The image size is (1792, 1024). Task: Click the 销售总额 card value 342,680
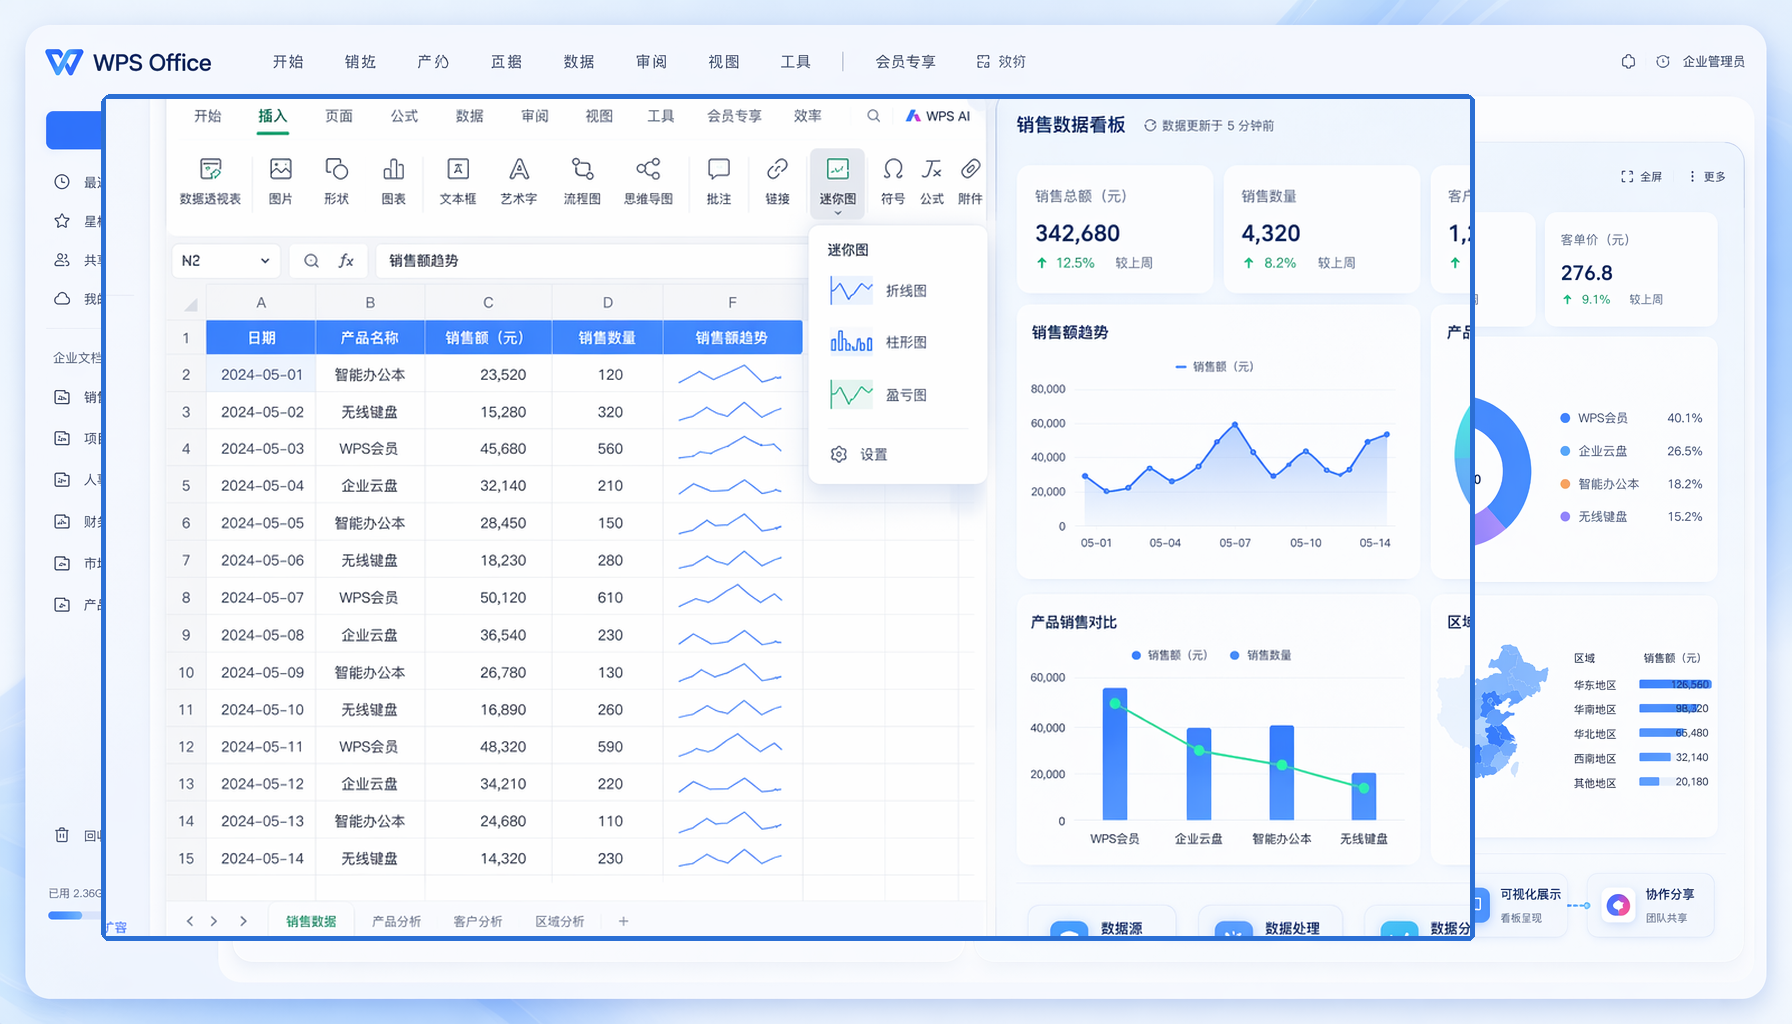(x=1077, y=233)
